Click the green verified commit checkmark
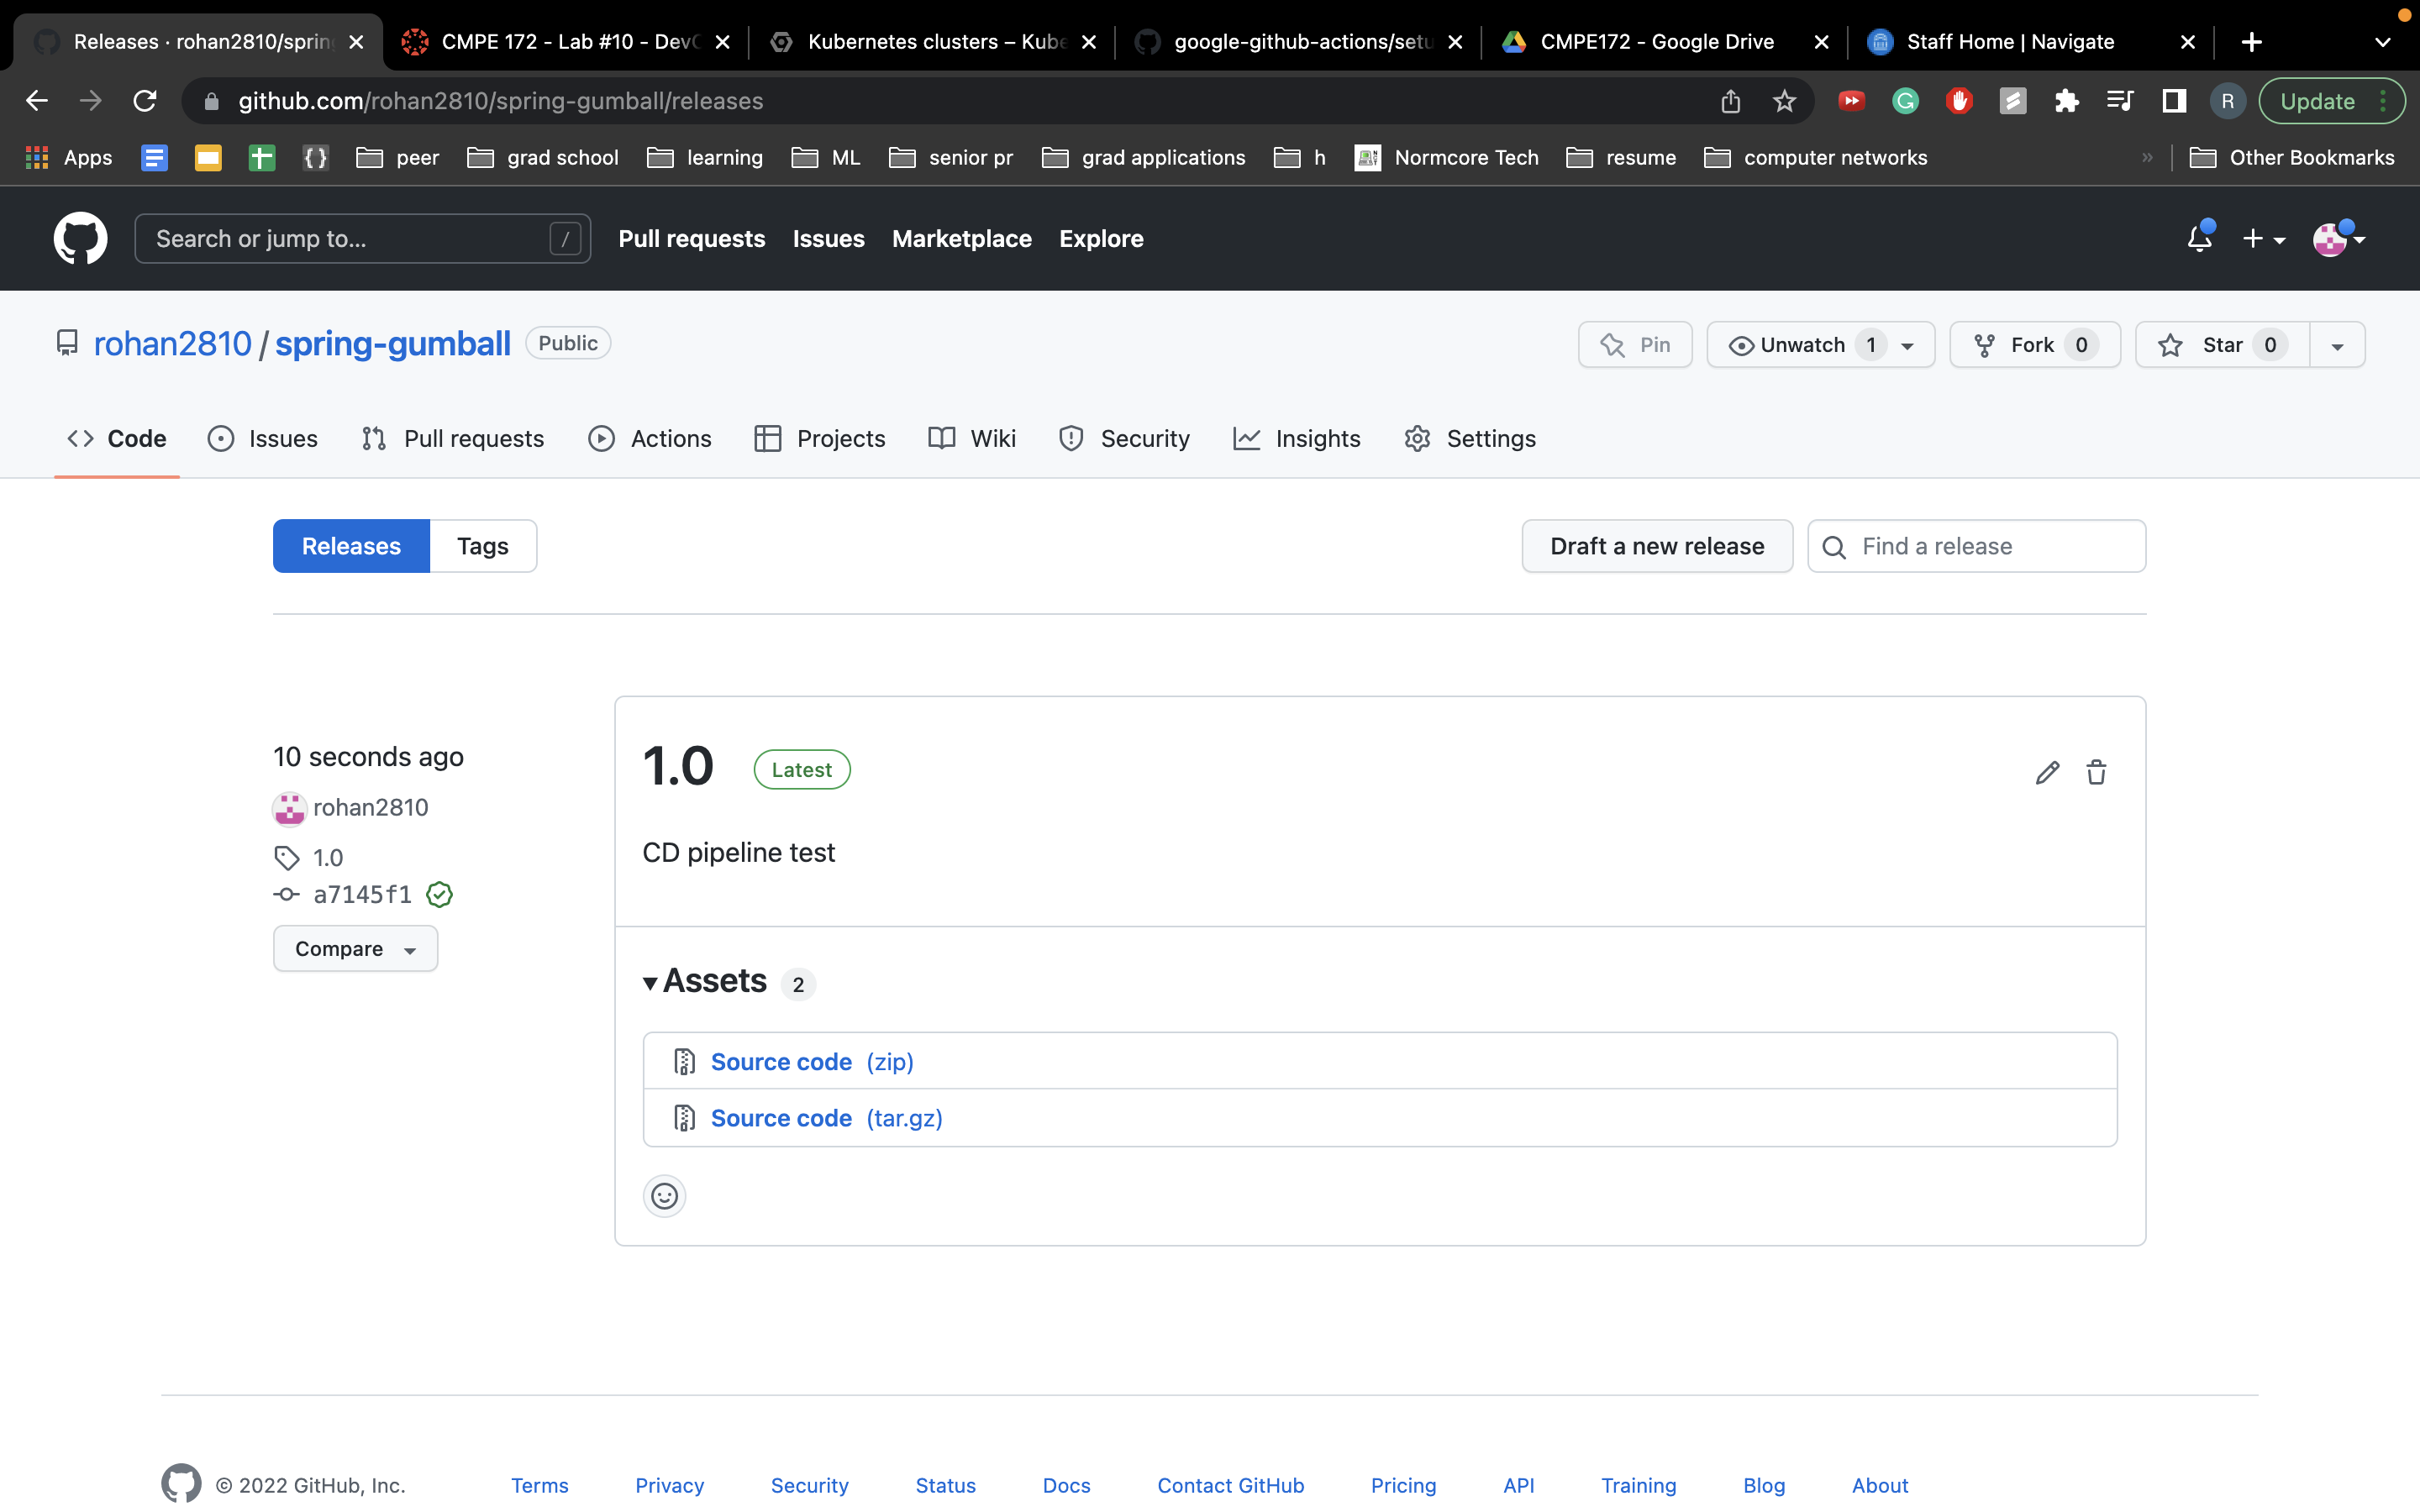The height and width of the screenshot is (1512, 2420). point(439,894)
